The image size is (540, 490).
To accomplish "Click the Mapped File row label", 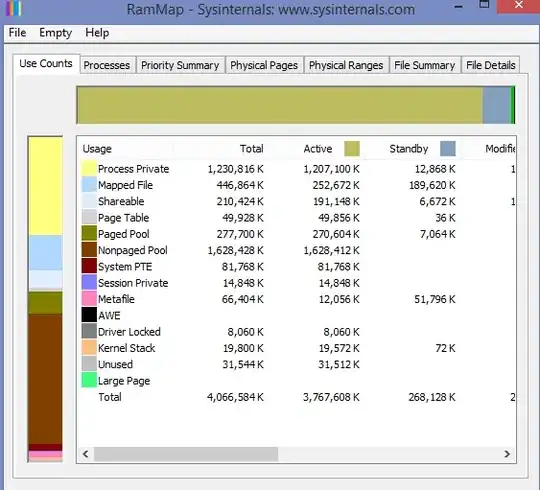I will coord(125,185).
